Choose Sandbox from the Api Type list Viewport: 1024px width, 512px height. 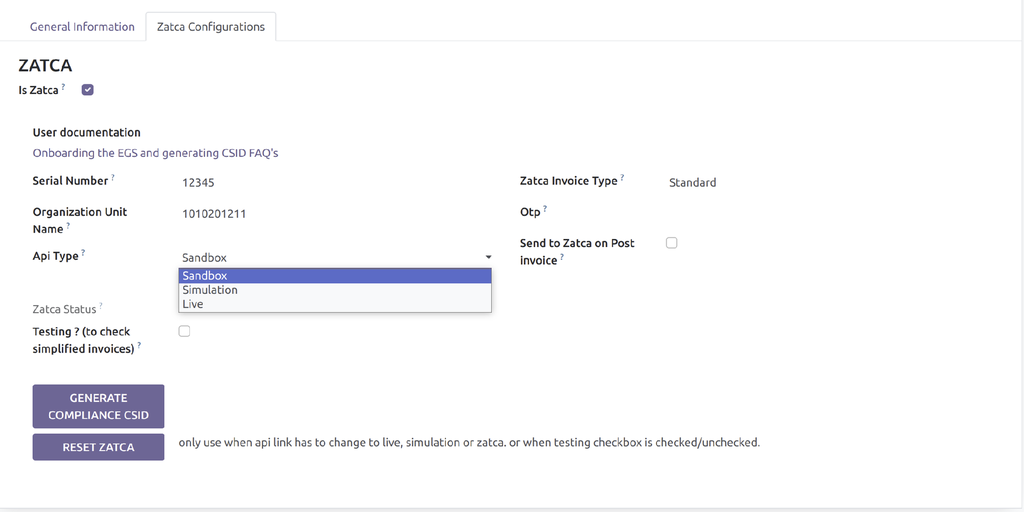click(x=335, y=276)
